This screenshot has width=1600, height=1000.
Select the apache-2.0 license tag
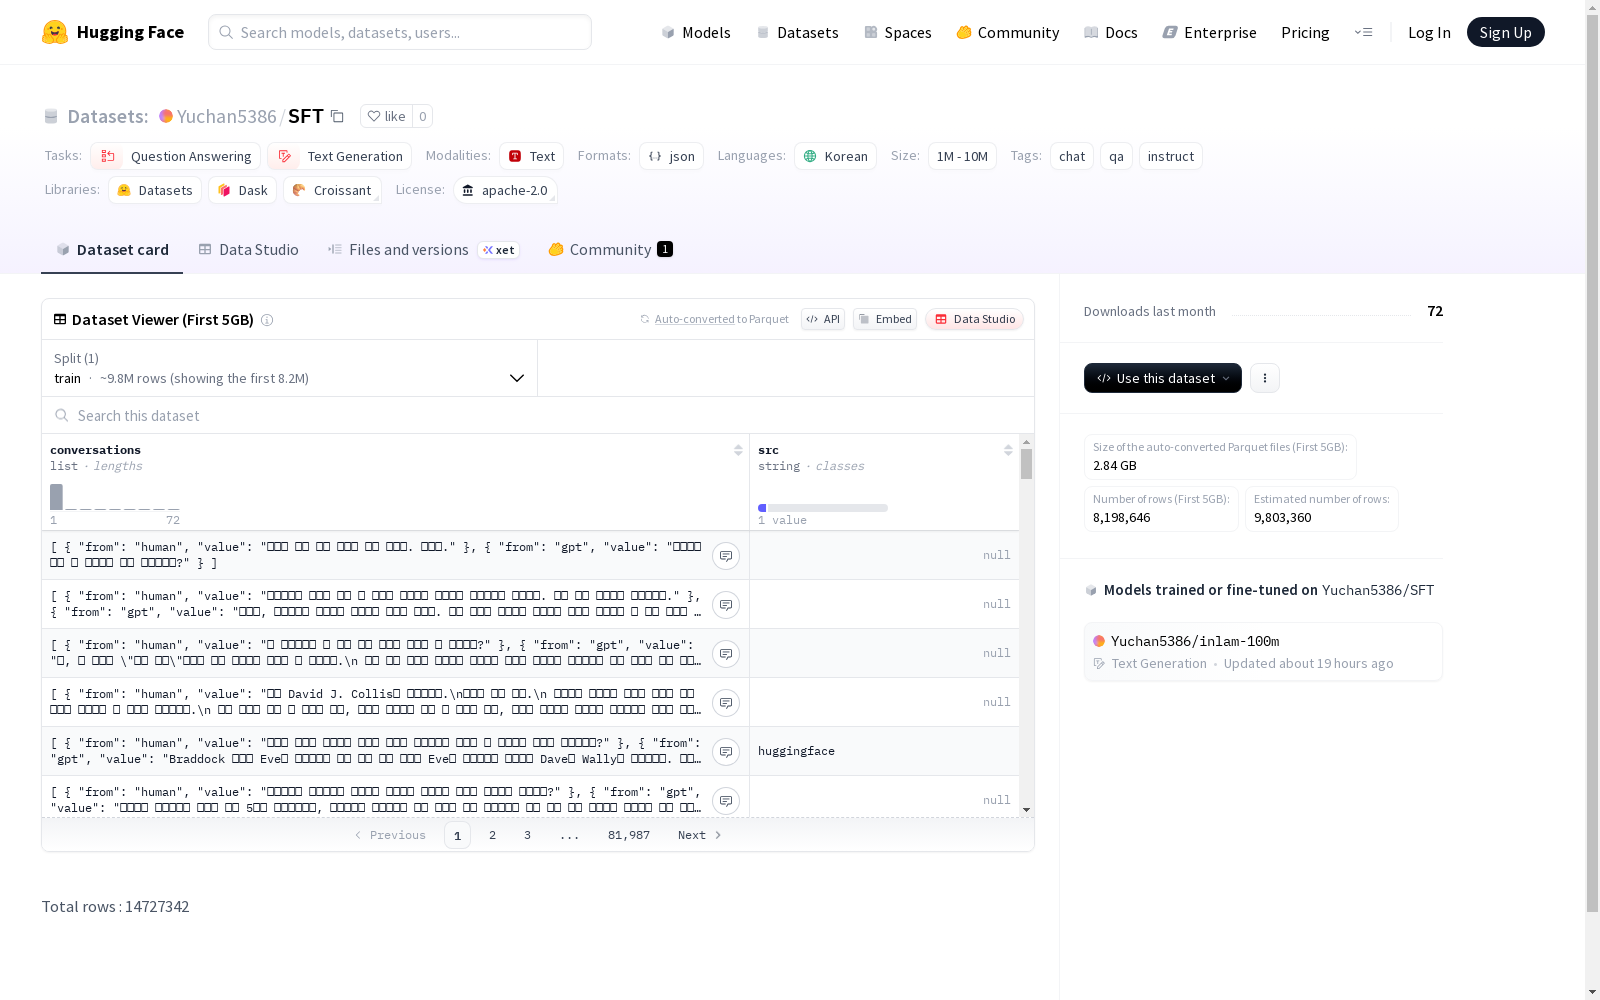[x=505, y=190]
